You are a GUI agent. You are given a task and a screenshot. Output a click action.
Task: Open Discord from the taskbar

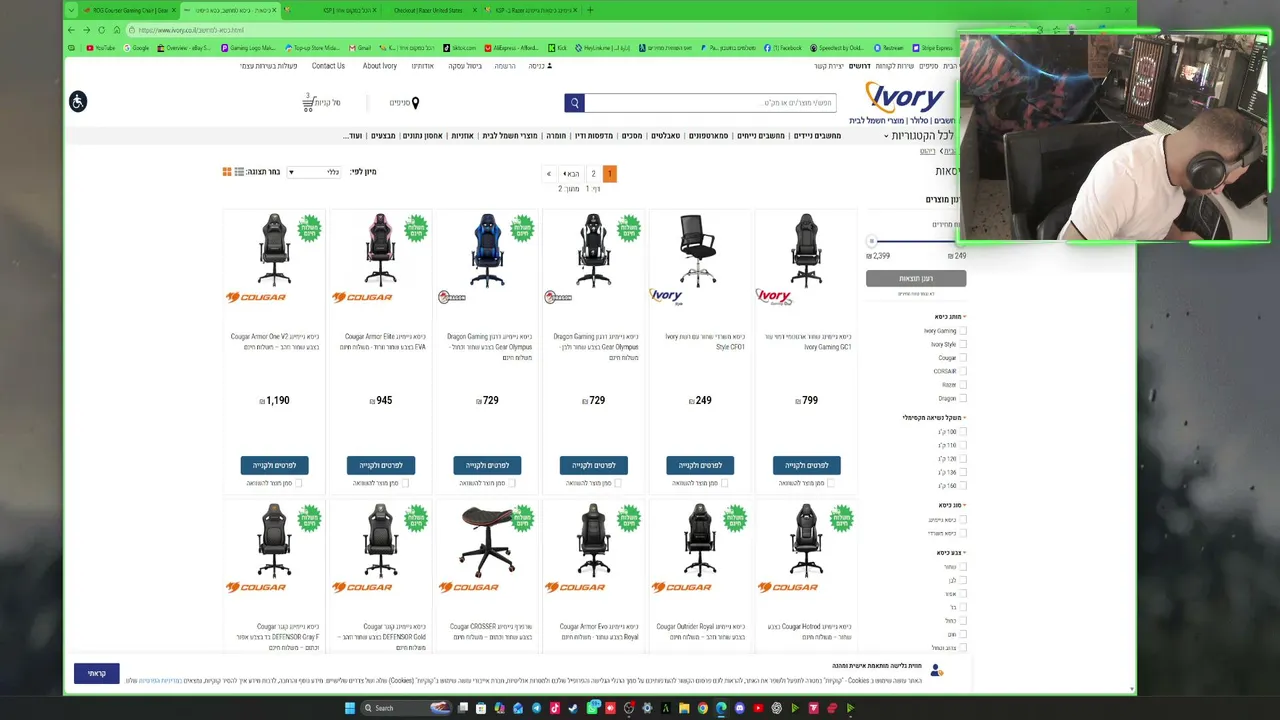tap(740, 708)
